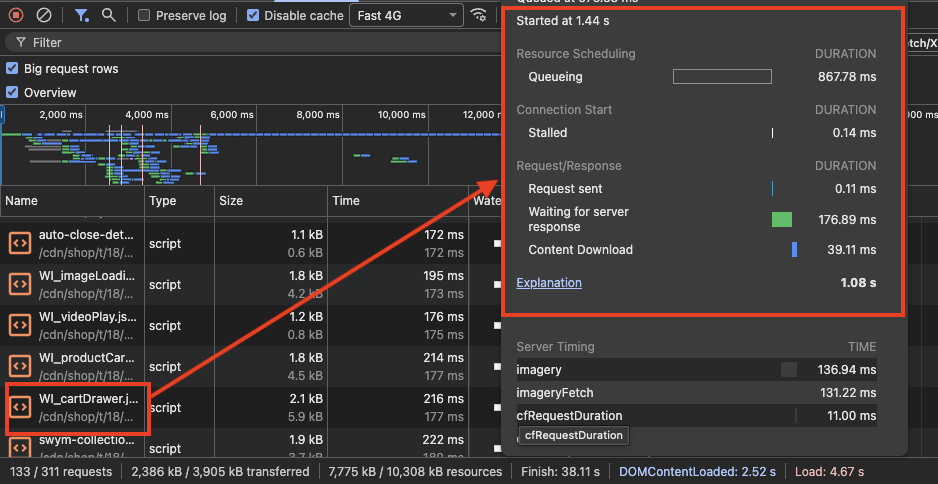Stop recording network log
The width and height of the screenshot is (938, 484).
pos(16,15)
